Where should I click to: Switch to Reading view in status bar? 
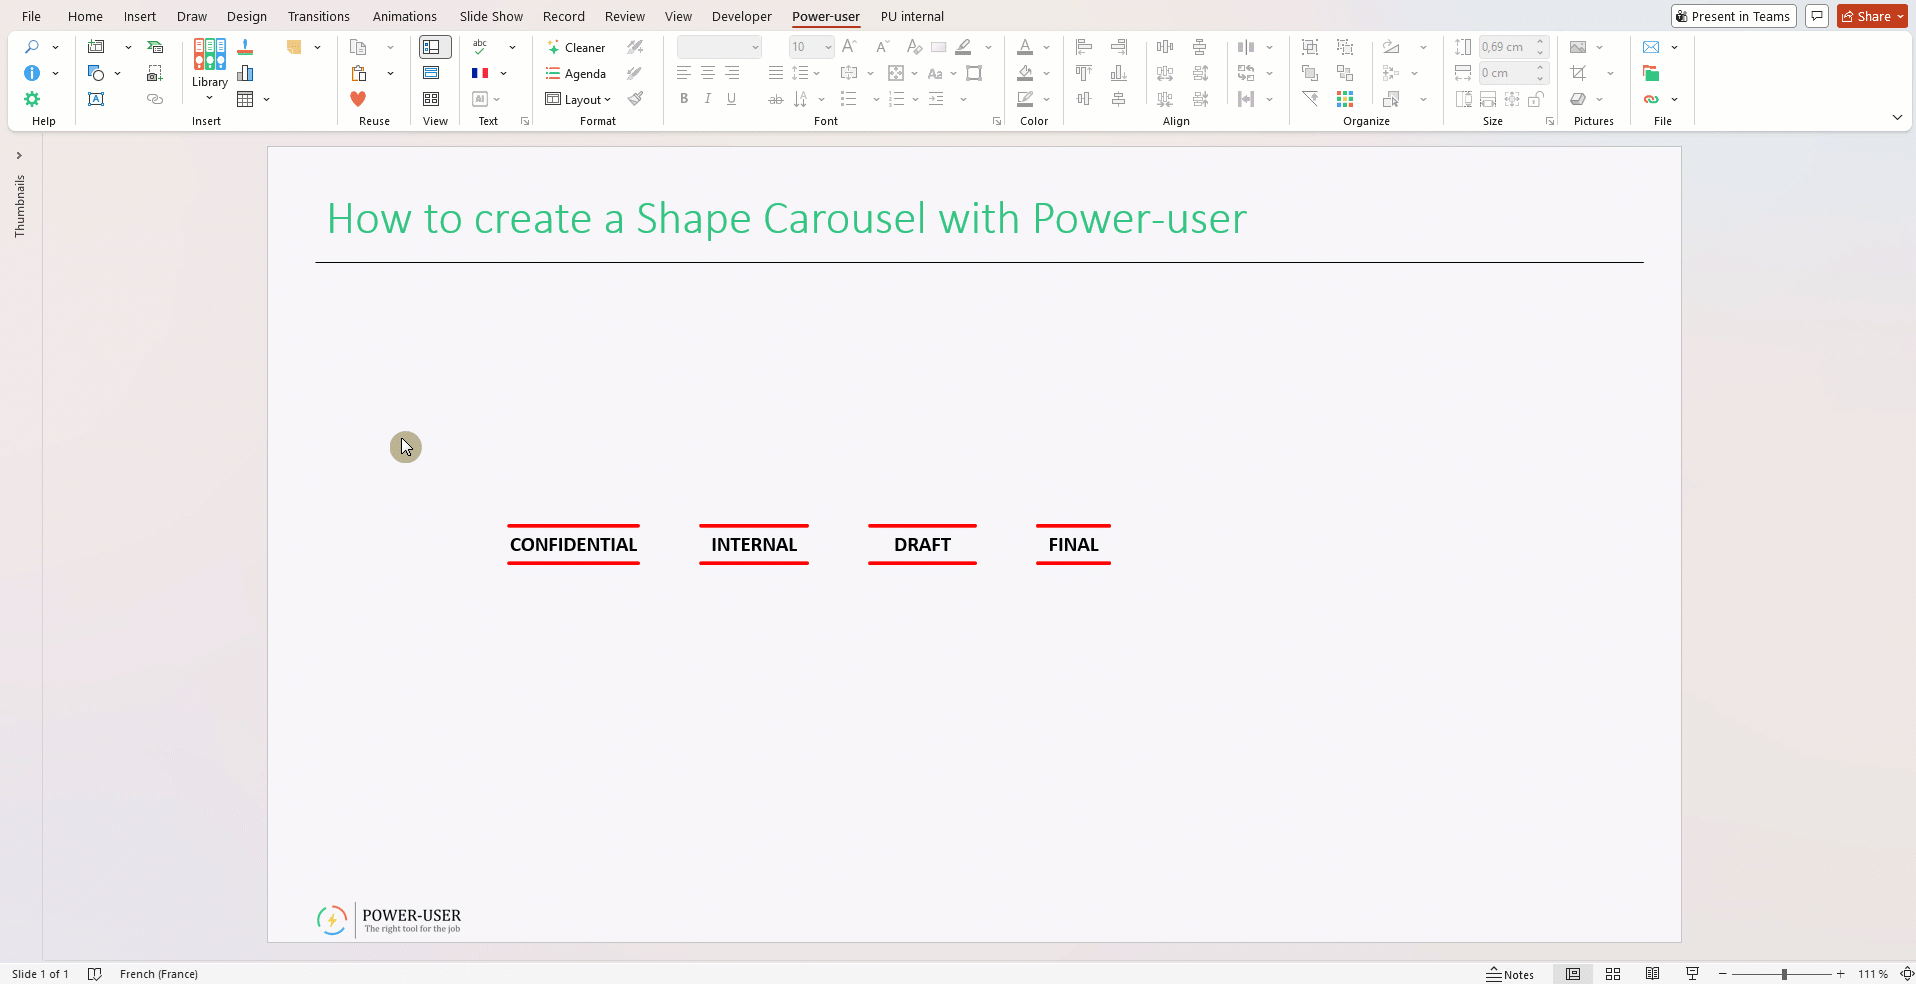[1653, 974]
